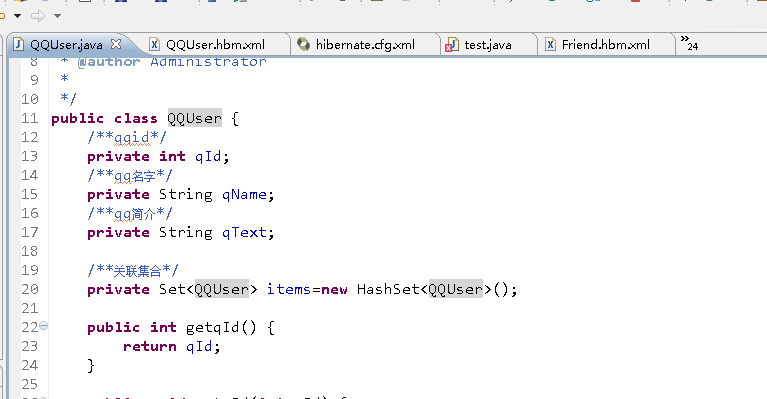Click the /**qq名字*/ comment on line 14
This screenshot has height=399, width=767.
(130, 176)
